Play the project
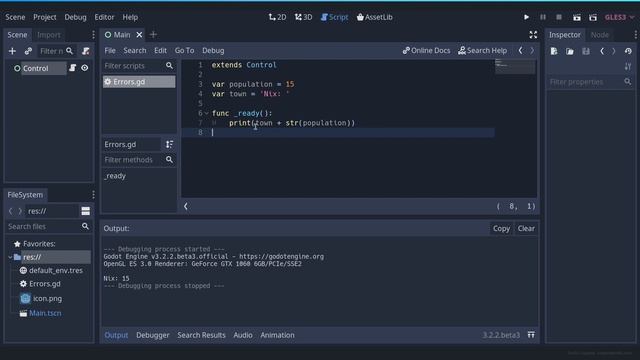 527,17
